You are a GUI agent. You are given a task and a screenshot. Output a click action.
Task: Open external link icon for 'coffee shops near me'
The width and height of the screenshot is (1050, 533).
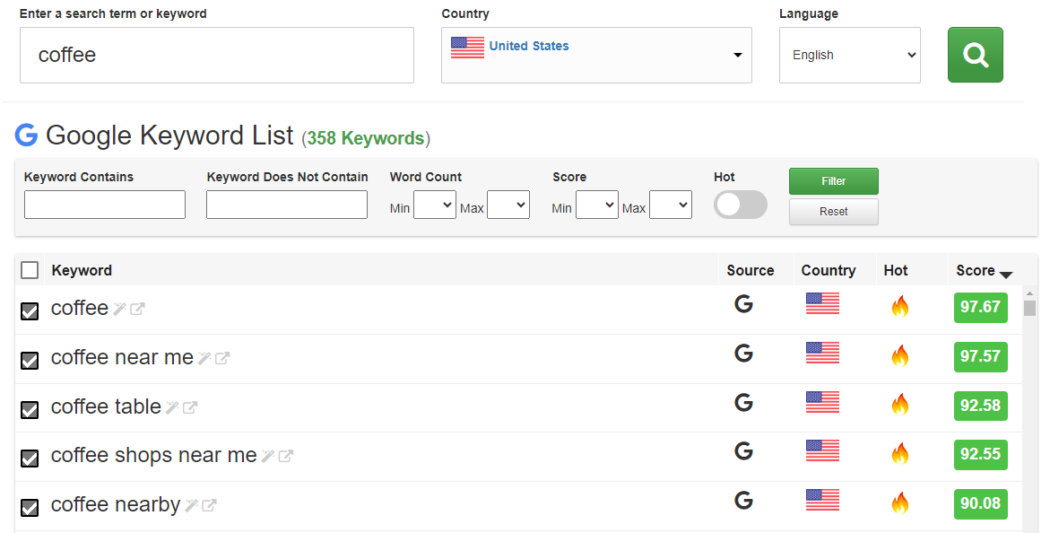coord(286,456)
